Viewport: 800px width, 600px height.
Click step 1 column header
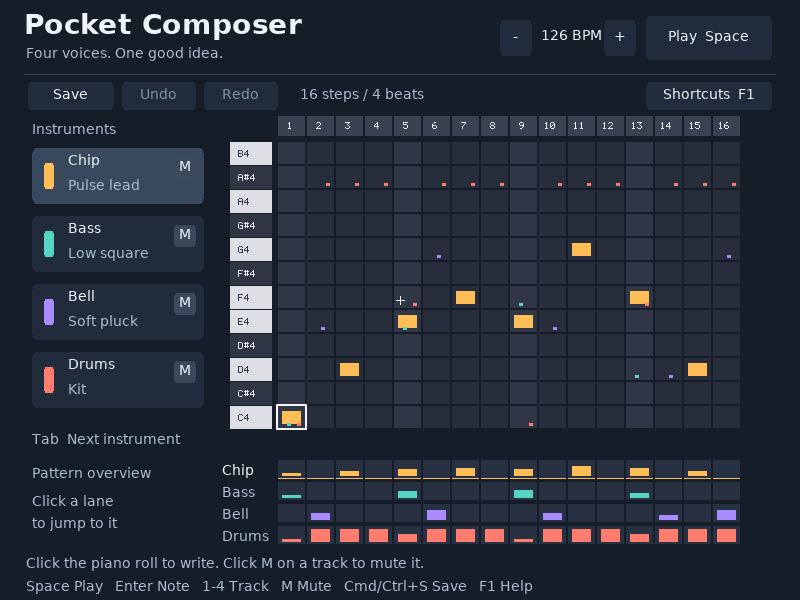[291, 126]
